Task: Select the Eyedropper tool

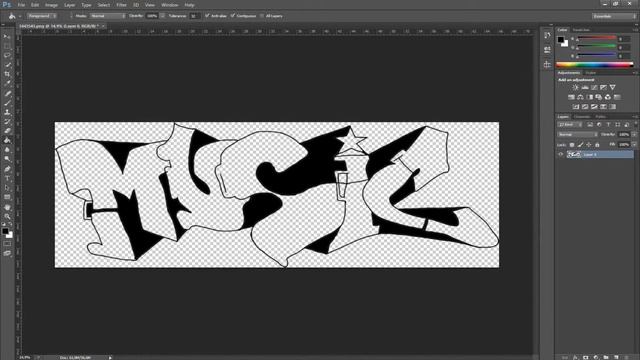Action: 7,84
